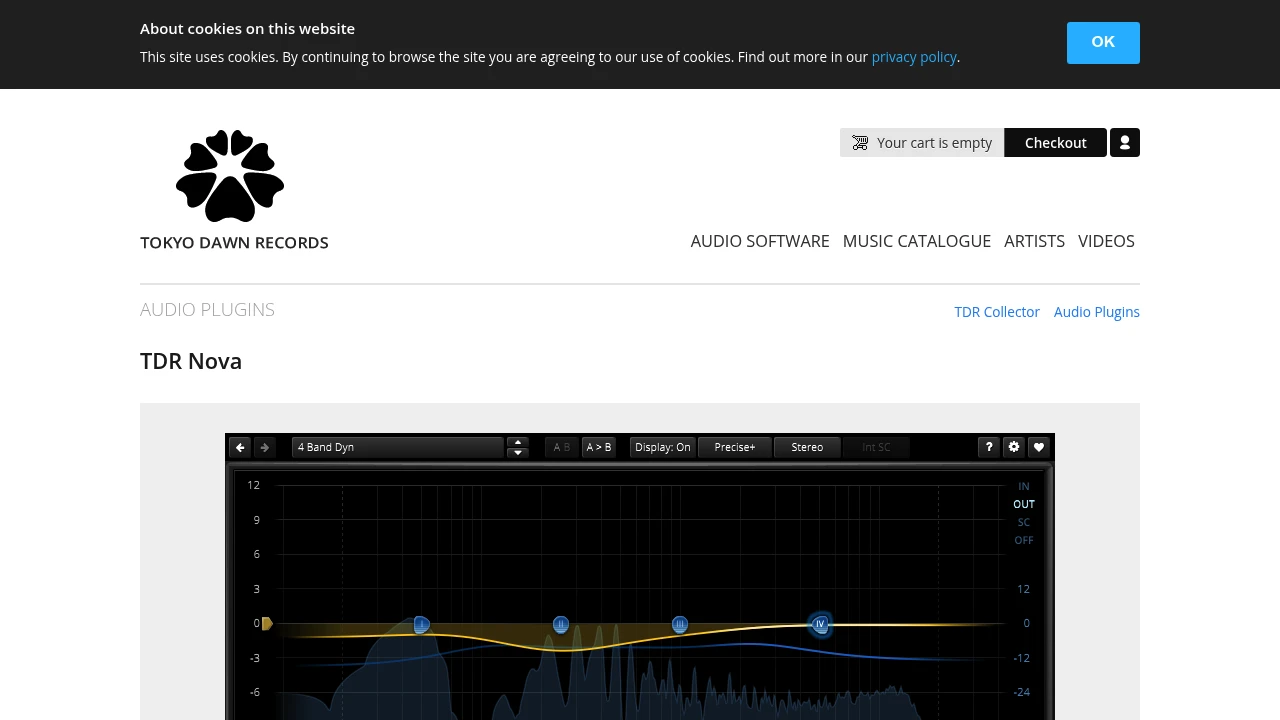Image resolution: width=1280 pixels, height=720 pixels.
Task: Click the redo forward arrow in Nova
Action: (x=264, y=447)
